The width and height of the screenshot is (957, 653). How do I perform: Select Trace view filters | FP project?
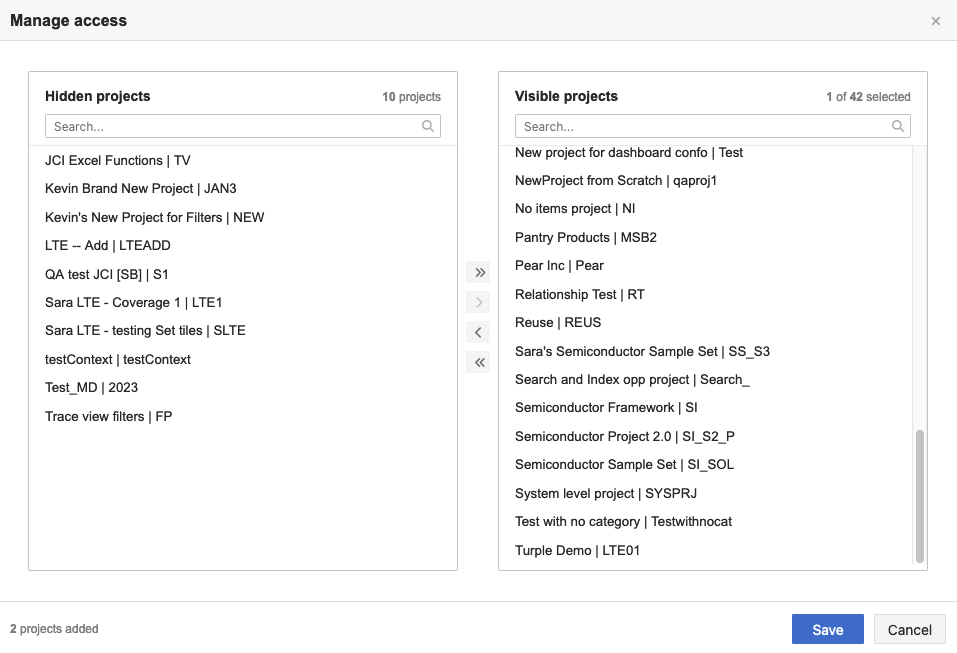point(109,416)
